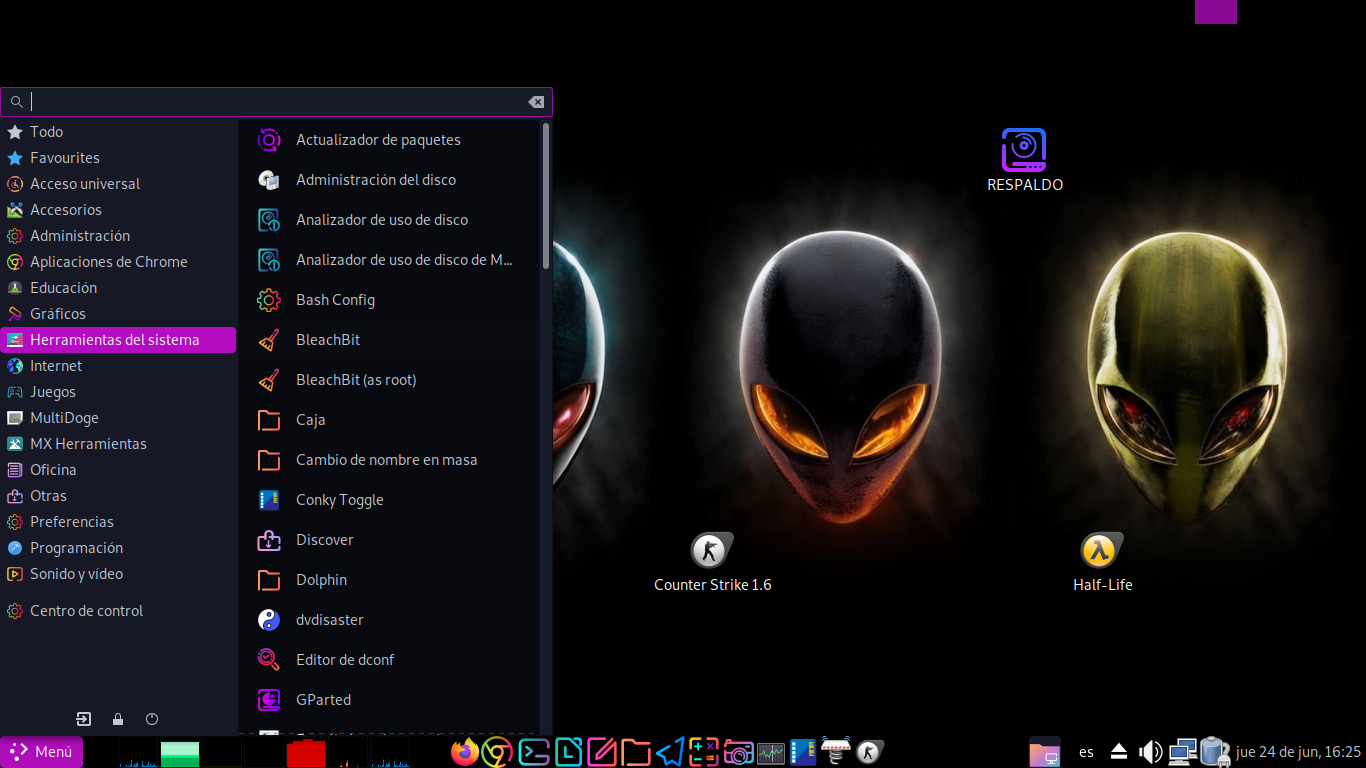Open Counter Strike 1.6 desktop shortcut
This screenshot has width=1366, height=768.
coord(711,552)
